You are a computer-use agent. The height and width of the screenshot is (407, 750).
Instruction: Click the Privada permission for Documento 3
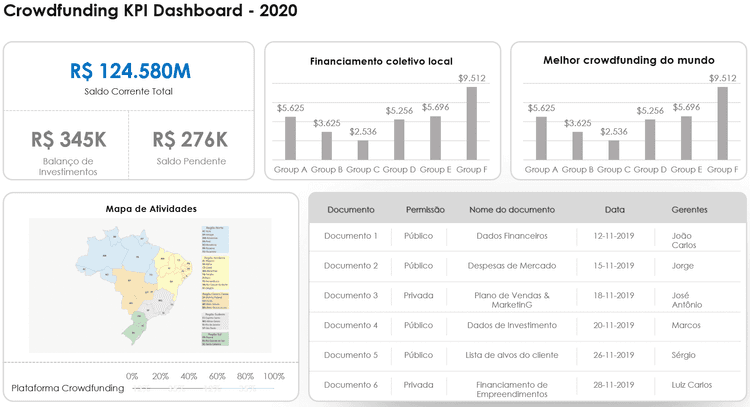(x=419, y=295)
